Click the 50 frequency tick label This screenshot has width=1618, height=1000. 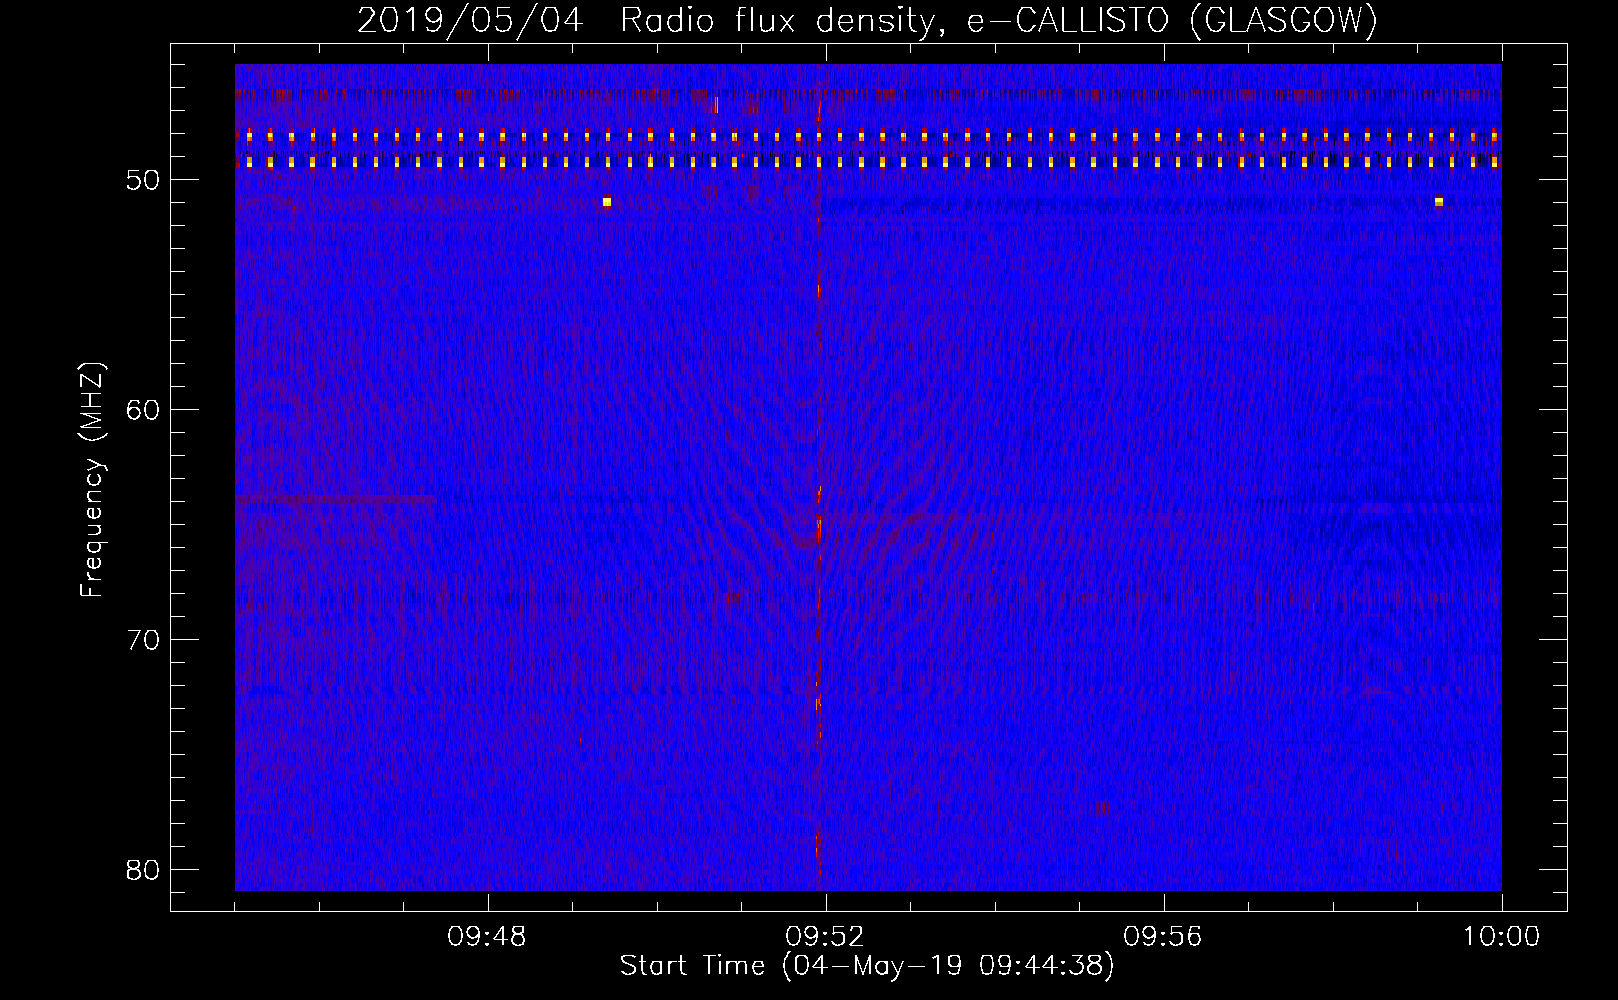coord(143,180)
